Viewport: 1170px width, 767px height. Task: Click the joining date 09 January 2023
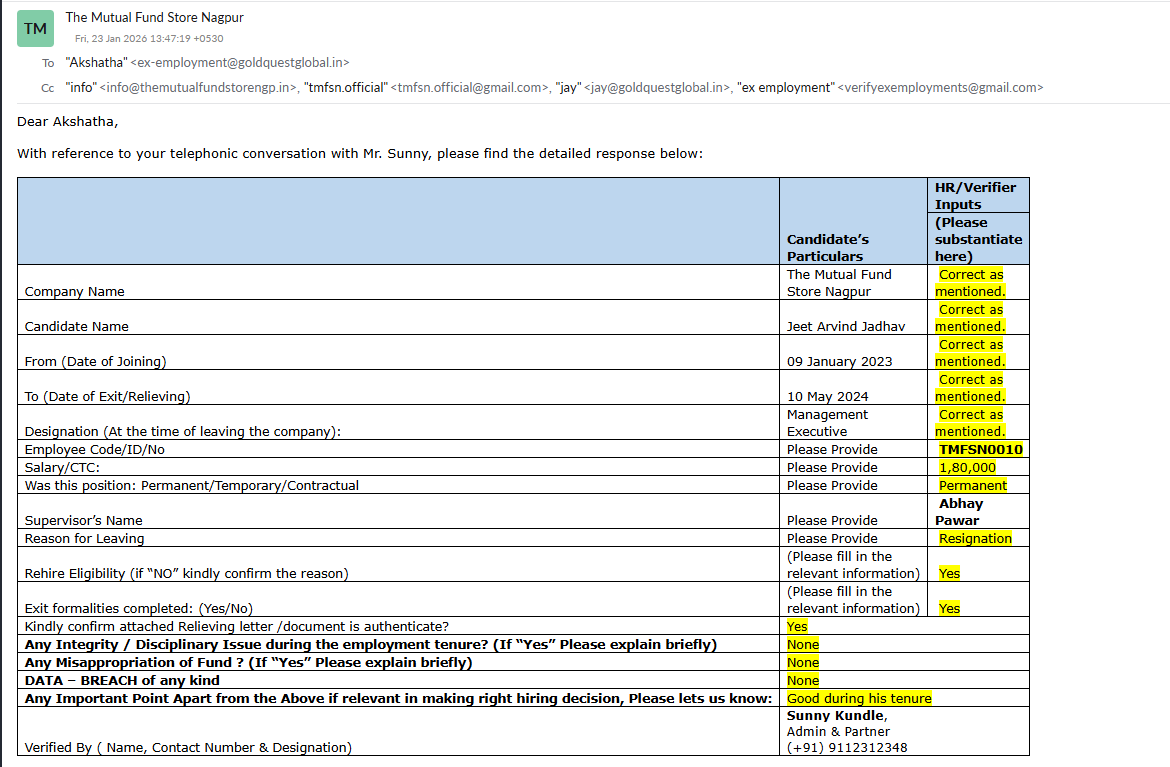[x=839, y=361]
